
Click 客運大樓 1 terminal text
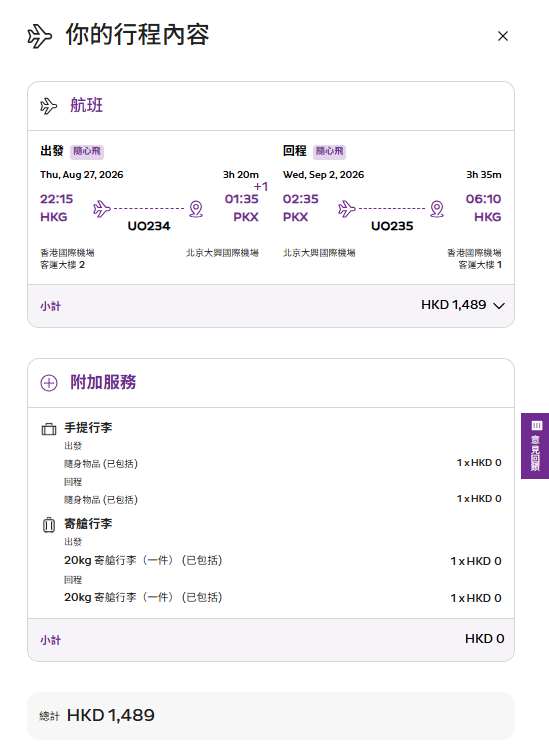click(x=480, y=265)
